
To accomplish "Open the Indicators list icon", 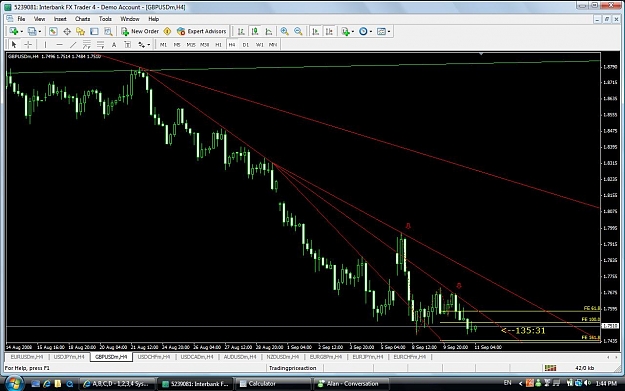I will pyautogui.click(x=345, y=31).
